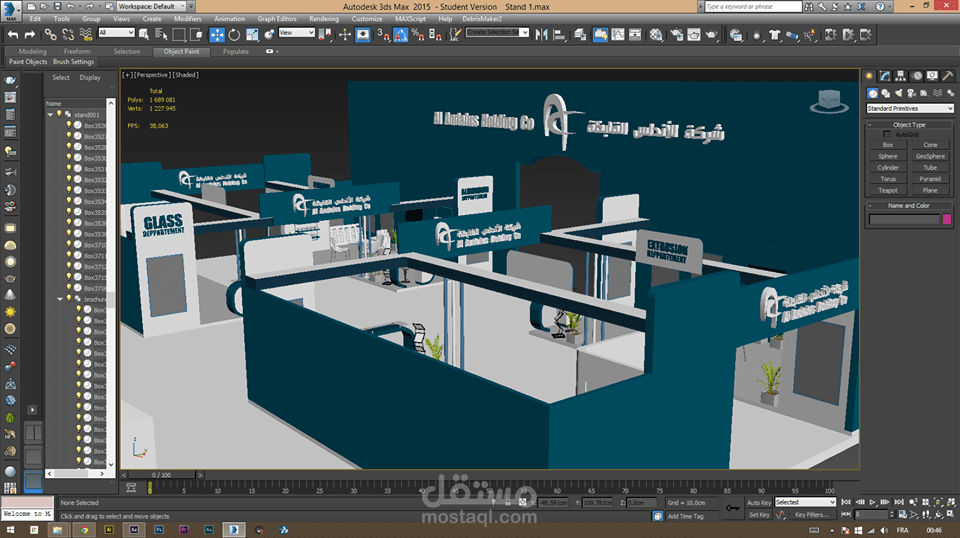Click the Cylinder object type button
Image resolution: width=960 pixels, height=538 pixels.
pos(888,168)
